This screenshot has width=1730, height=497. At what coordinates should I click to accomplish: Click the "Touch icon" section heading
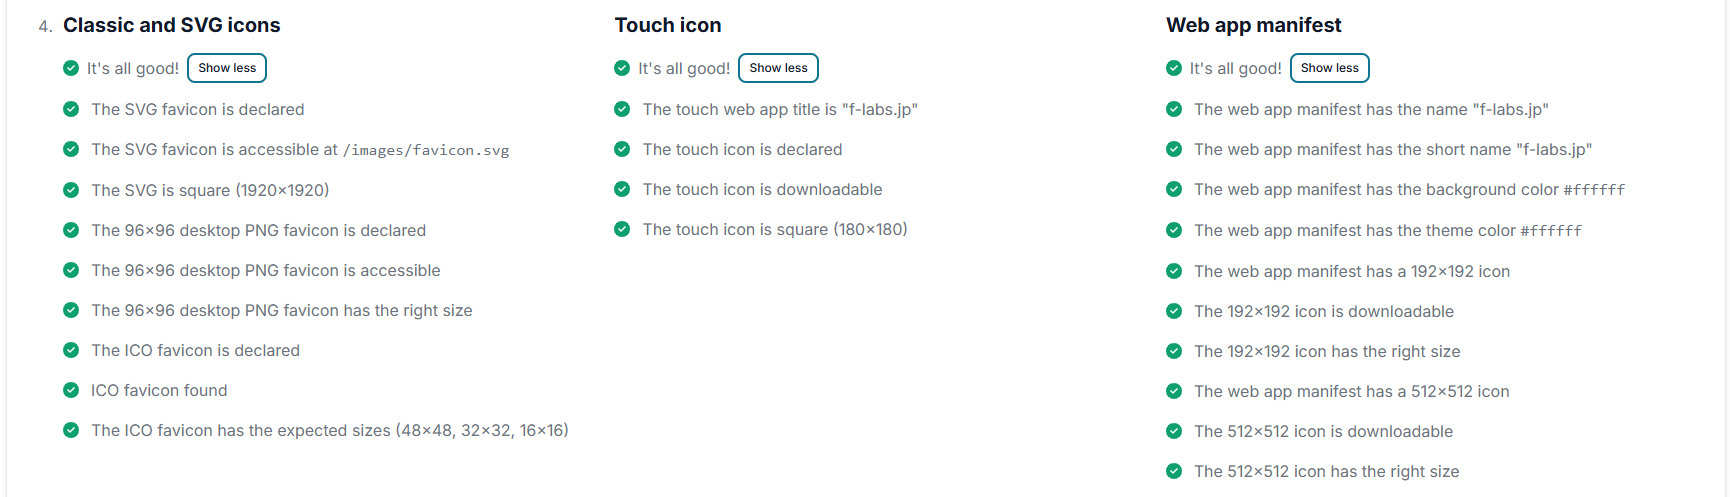(x=667, y=25)
